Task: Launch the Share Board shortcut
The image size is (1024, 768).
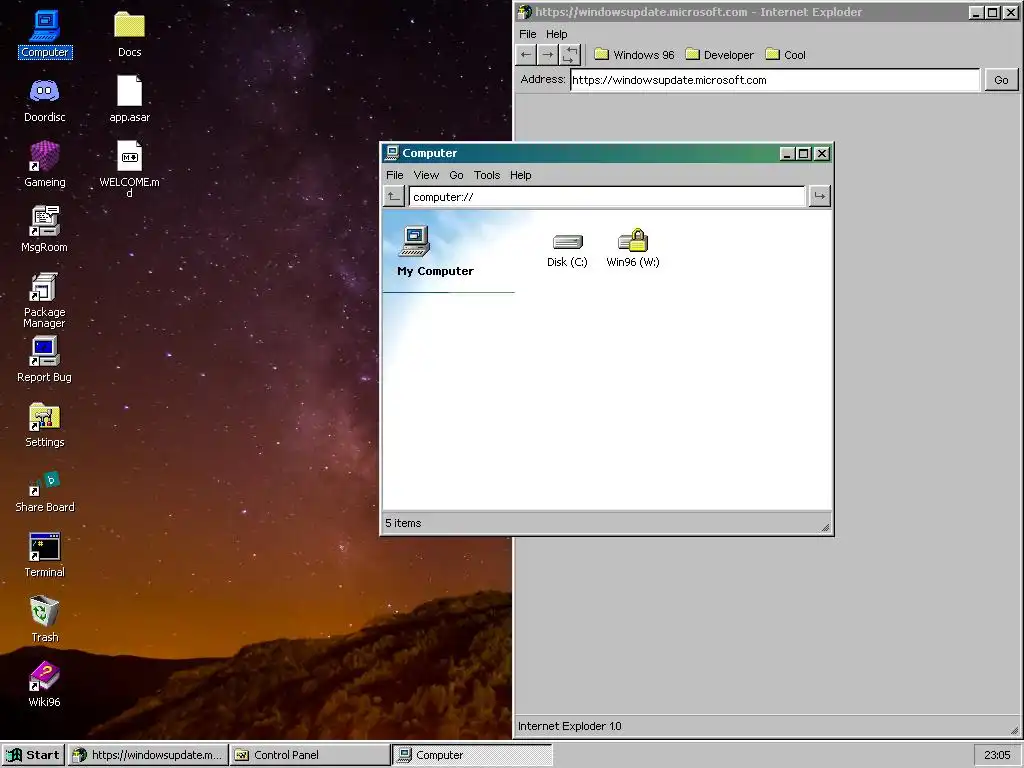Action: [x=44, y=490]
